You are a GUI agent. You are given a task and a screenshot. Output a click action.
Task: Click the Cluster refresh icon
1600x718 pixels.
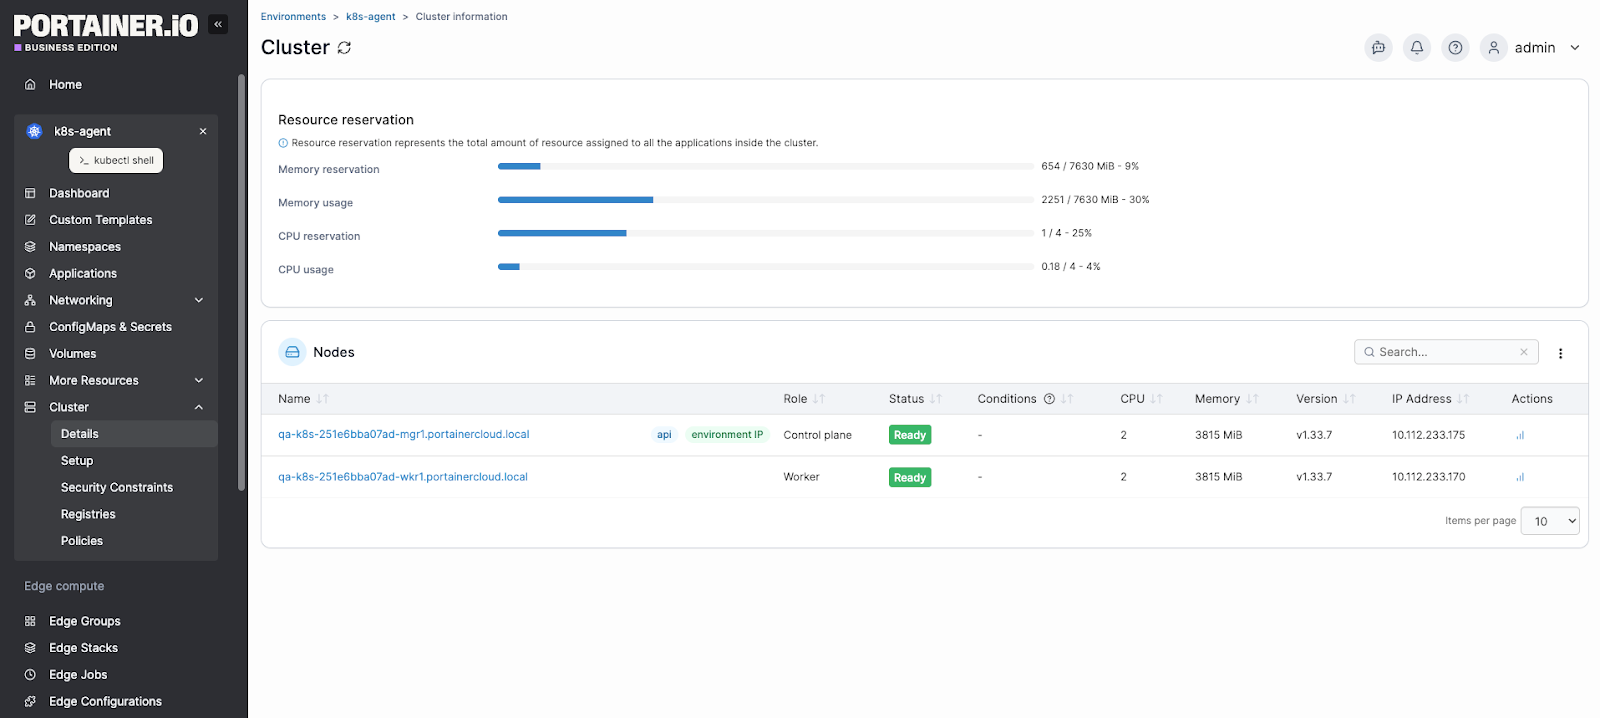344,48
